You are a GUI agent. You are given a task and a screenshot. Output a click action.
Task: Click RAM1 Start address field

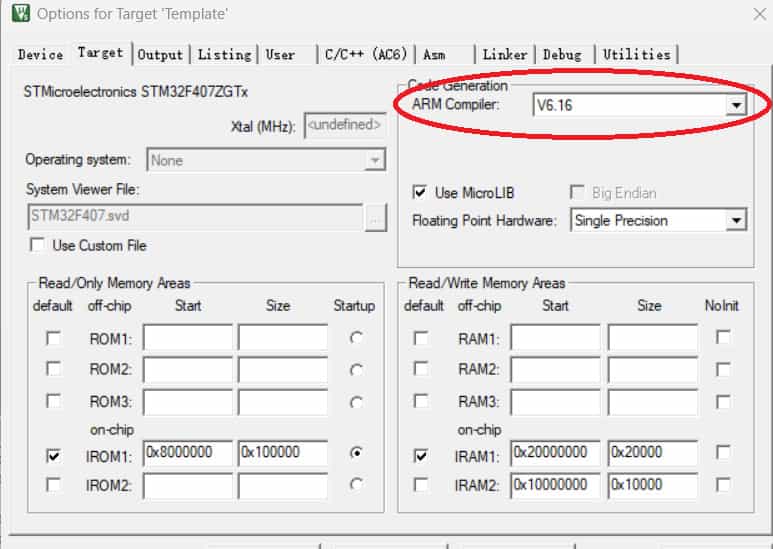tap(556, 337)
